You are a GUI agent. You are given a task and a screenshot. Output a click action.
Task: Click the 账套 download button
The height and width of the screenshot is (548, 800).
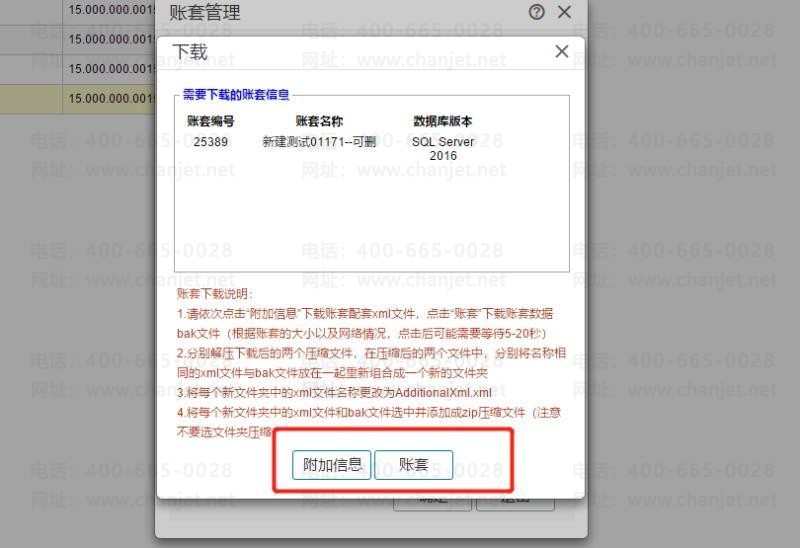(413, 465)
